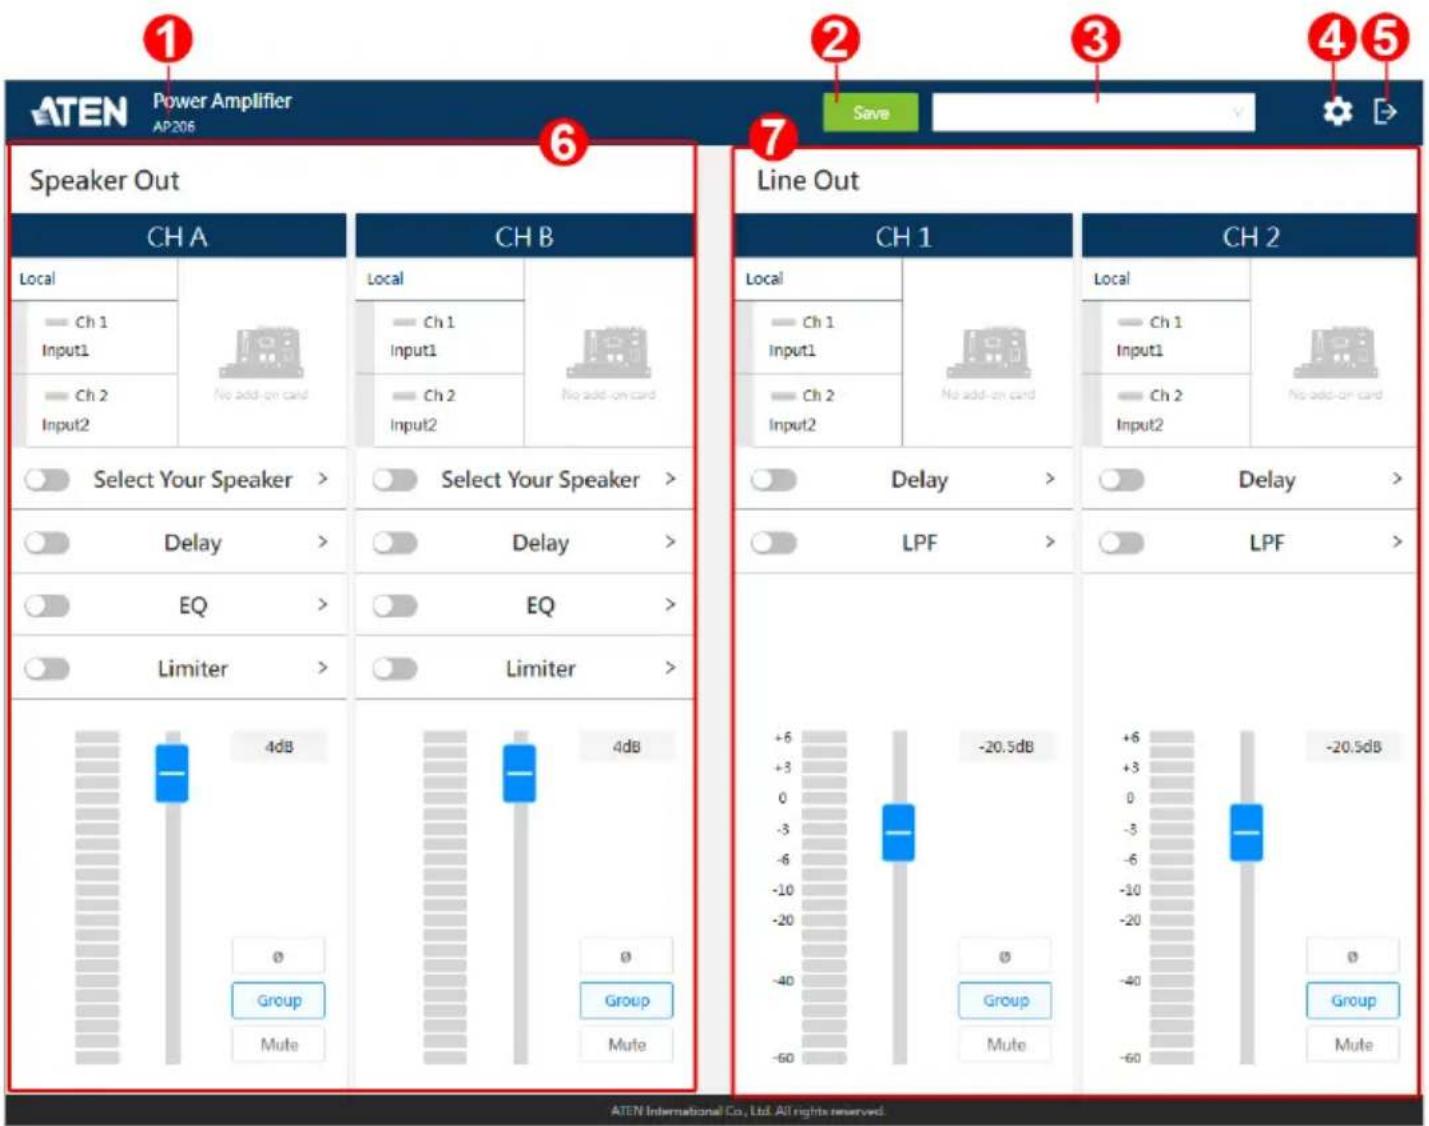
Task: Enable LPF switch on Line Out CH 2
Action: 1121,543
